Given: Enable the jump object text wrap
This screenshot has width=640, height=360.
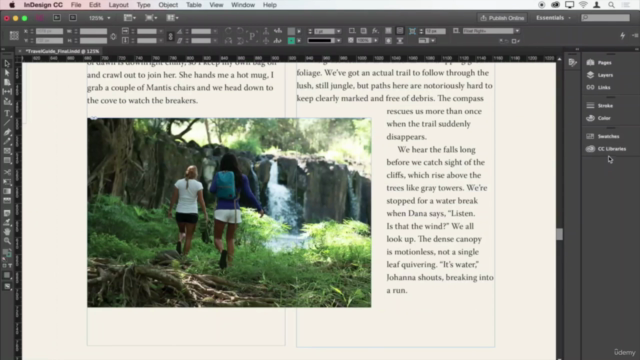Looking at the screenshot, I should [400, 41].
